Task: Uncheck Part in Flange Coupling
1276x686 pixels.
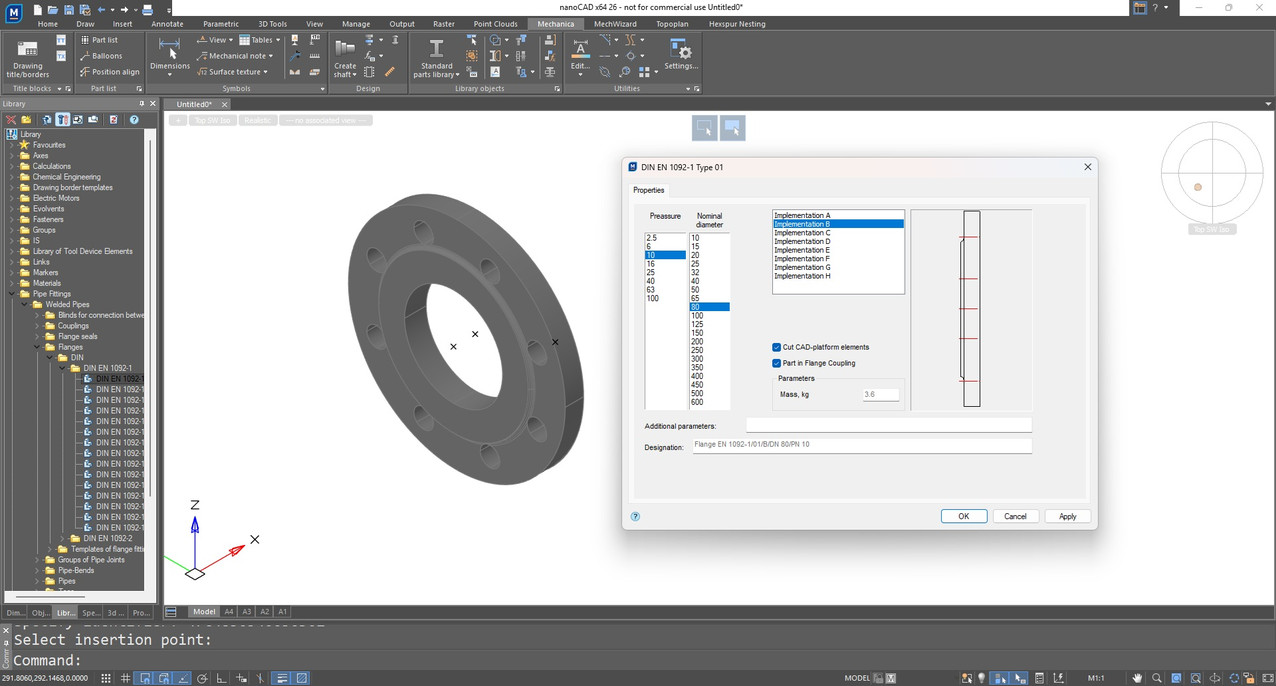Action: pos(777,363)
